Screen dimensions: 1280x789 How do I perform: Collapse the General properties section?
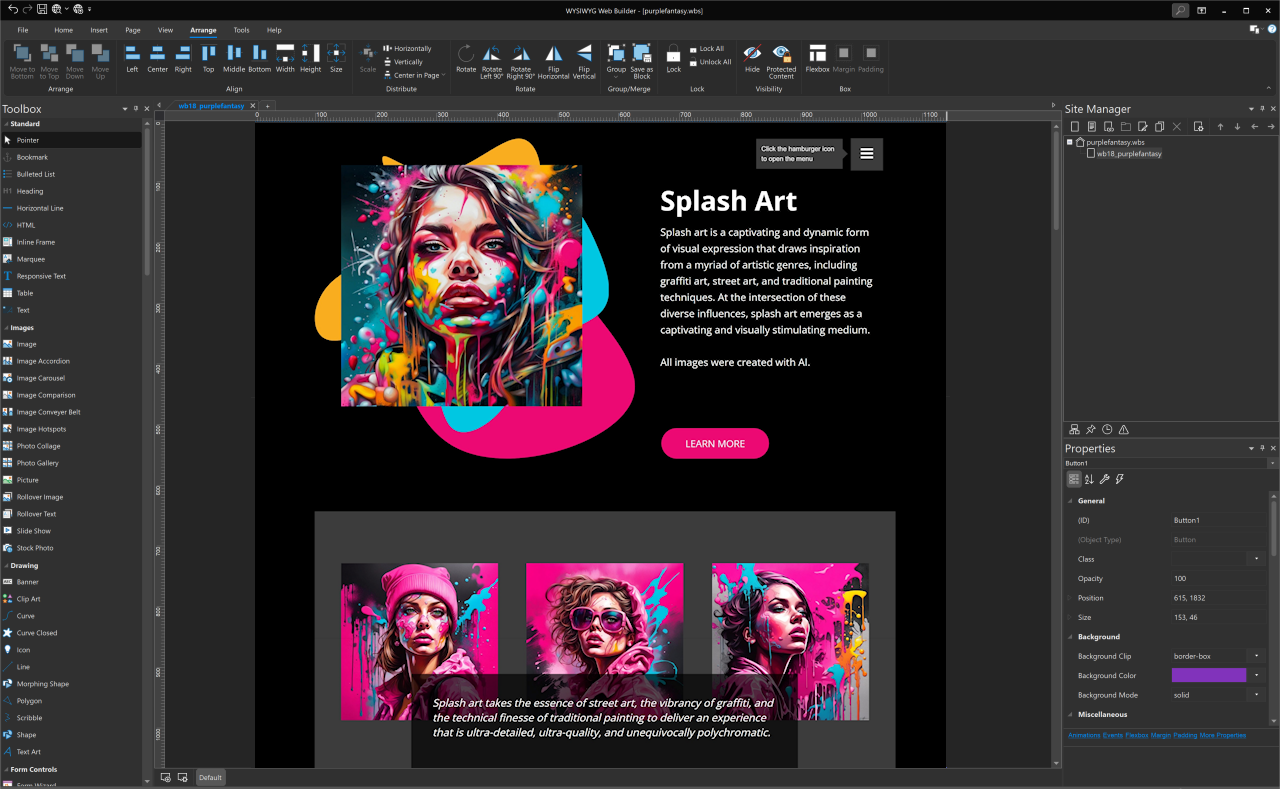click(x=1070, y=501)
